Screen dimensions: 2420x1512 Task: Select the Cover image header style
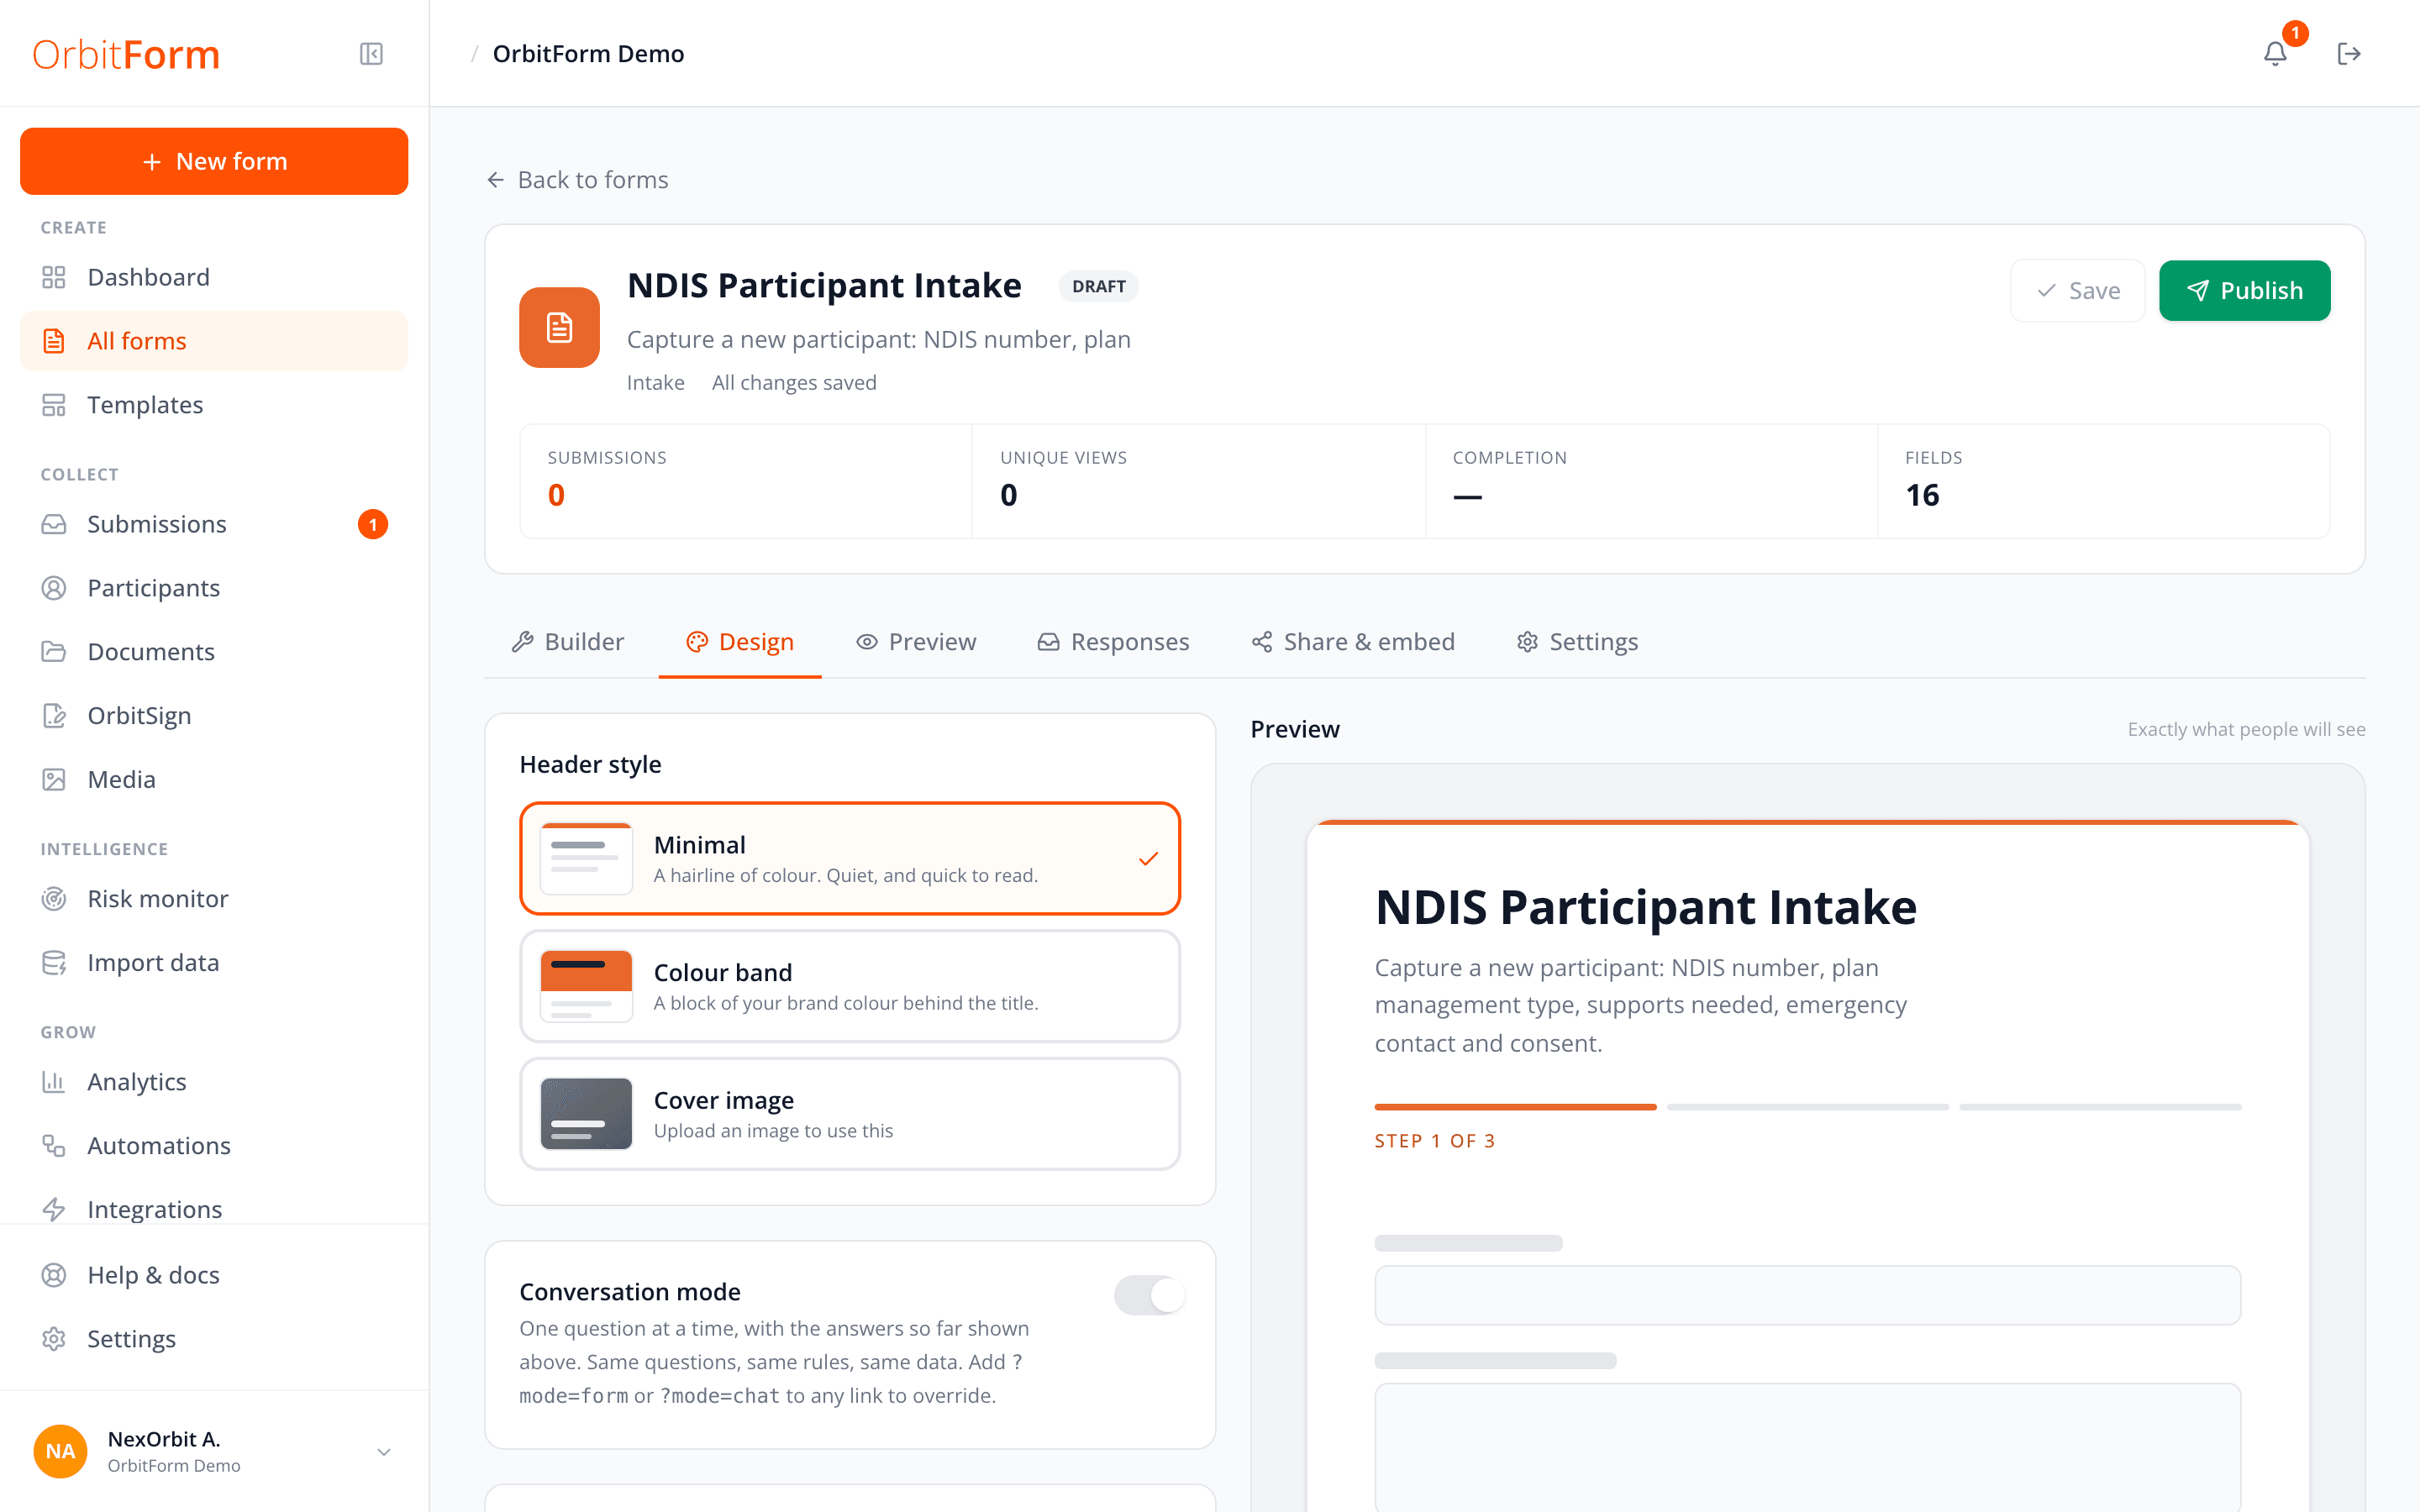(x=850, y=1114)
